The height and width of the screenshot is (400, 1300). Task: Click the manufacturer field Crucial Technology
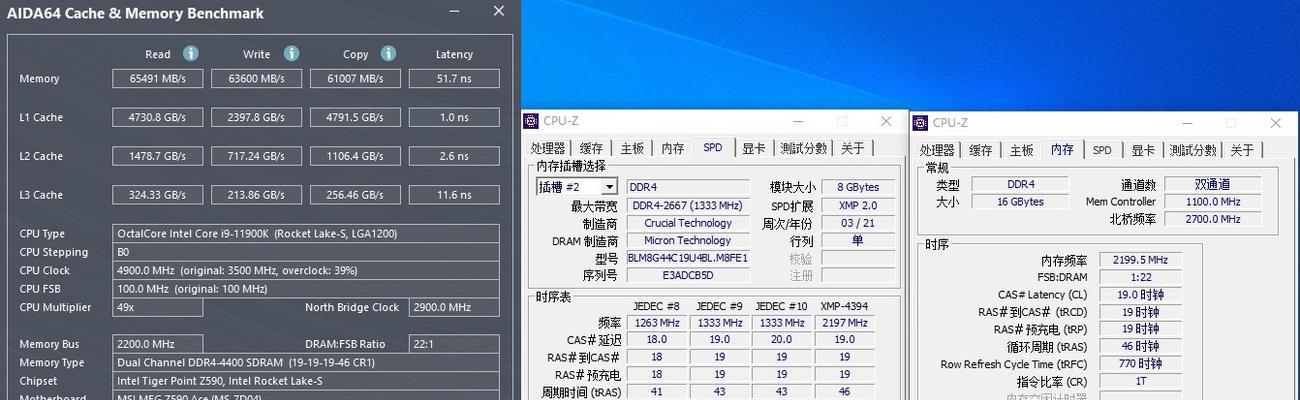point(688,223)
